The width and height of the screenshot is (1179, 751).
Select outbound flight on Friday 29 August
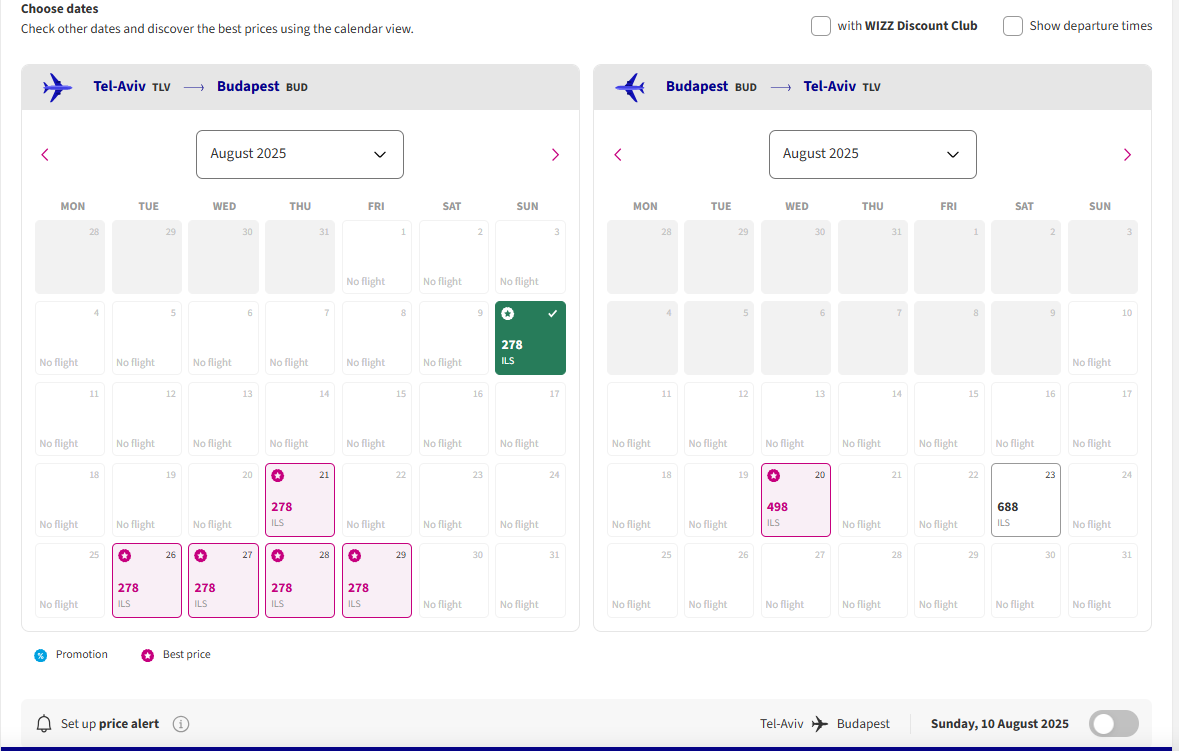pyautogui.click(x=377, y=580)
